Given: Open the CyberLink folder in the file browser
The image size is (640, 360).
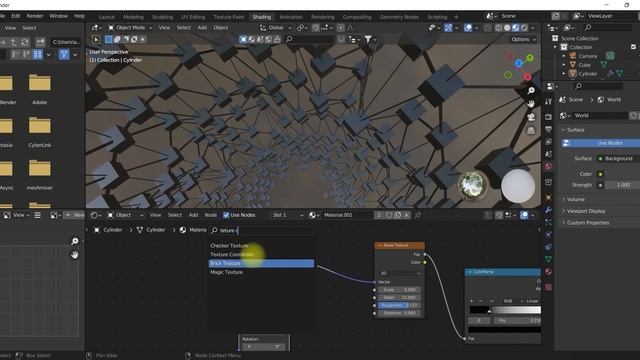Looking at the screenshot, I should 40,133.
